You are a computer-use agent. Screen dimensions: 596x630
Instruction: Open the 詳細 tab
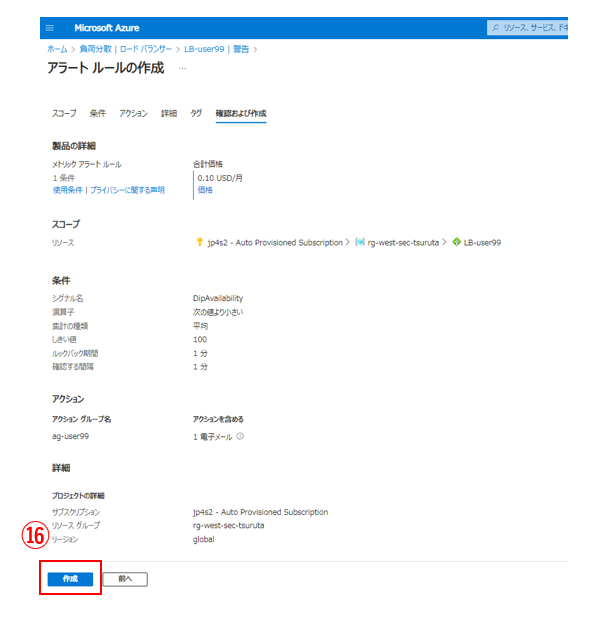click(169, 113)
